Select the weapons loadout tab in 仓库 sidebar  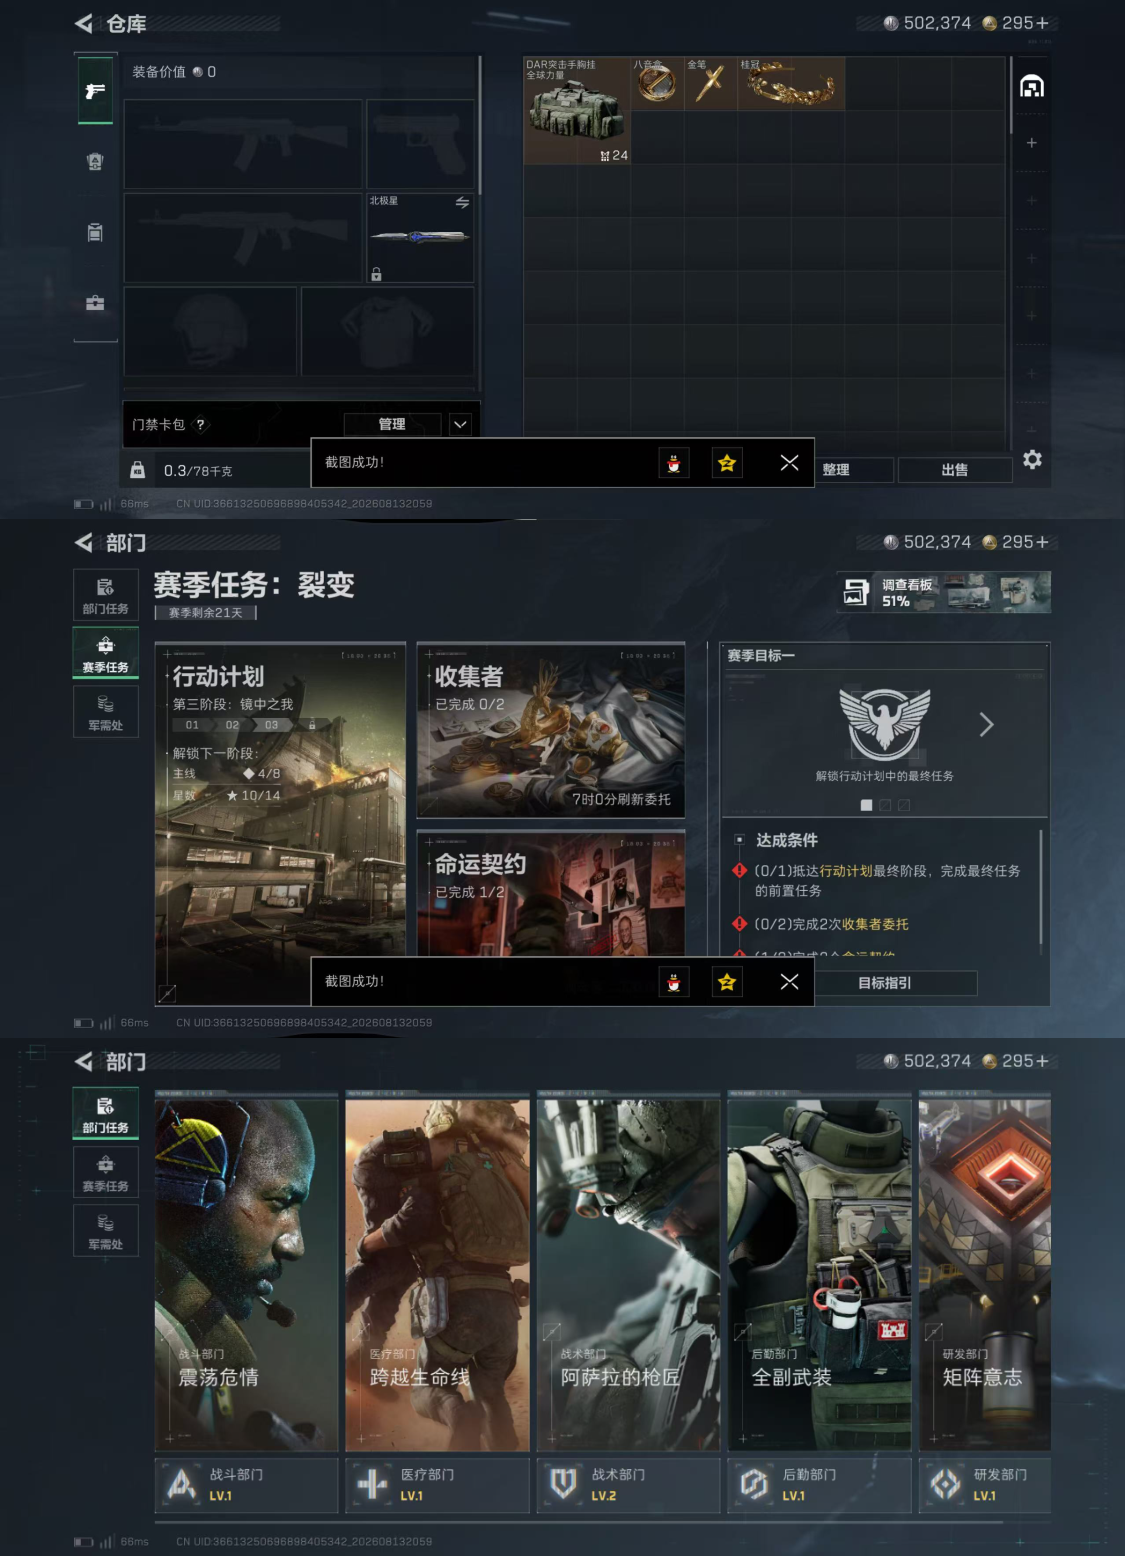coord(95,91)
